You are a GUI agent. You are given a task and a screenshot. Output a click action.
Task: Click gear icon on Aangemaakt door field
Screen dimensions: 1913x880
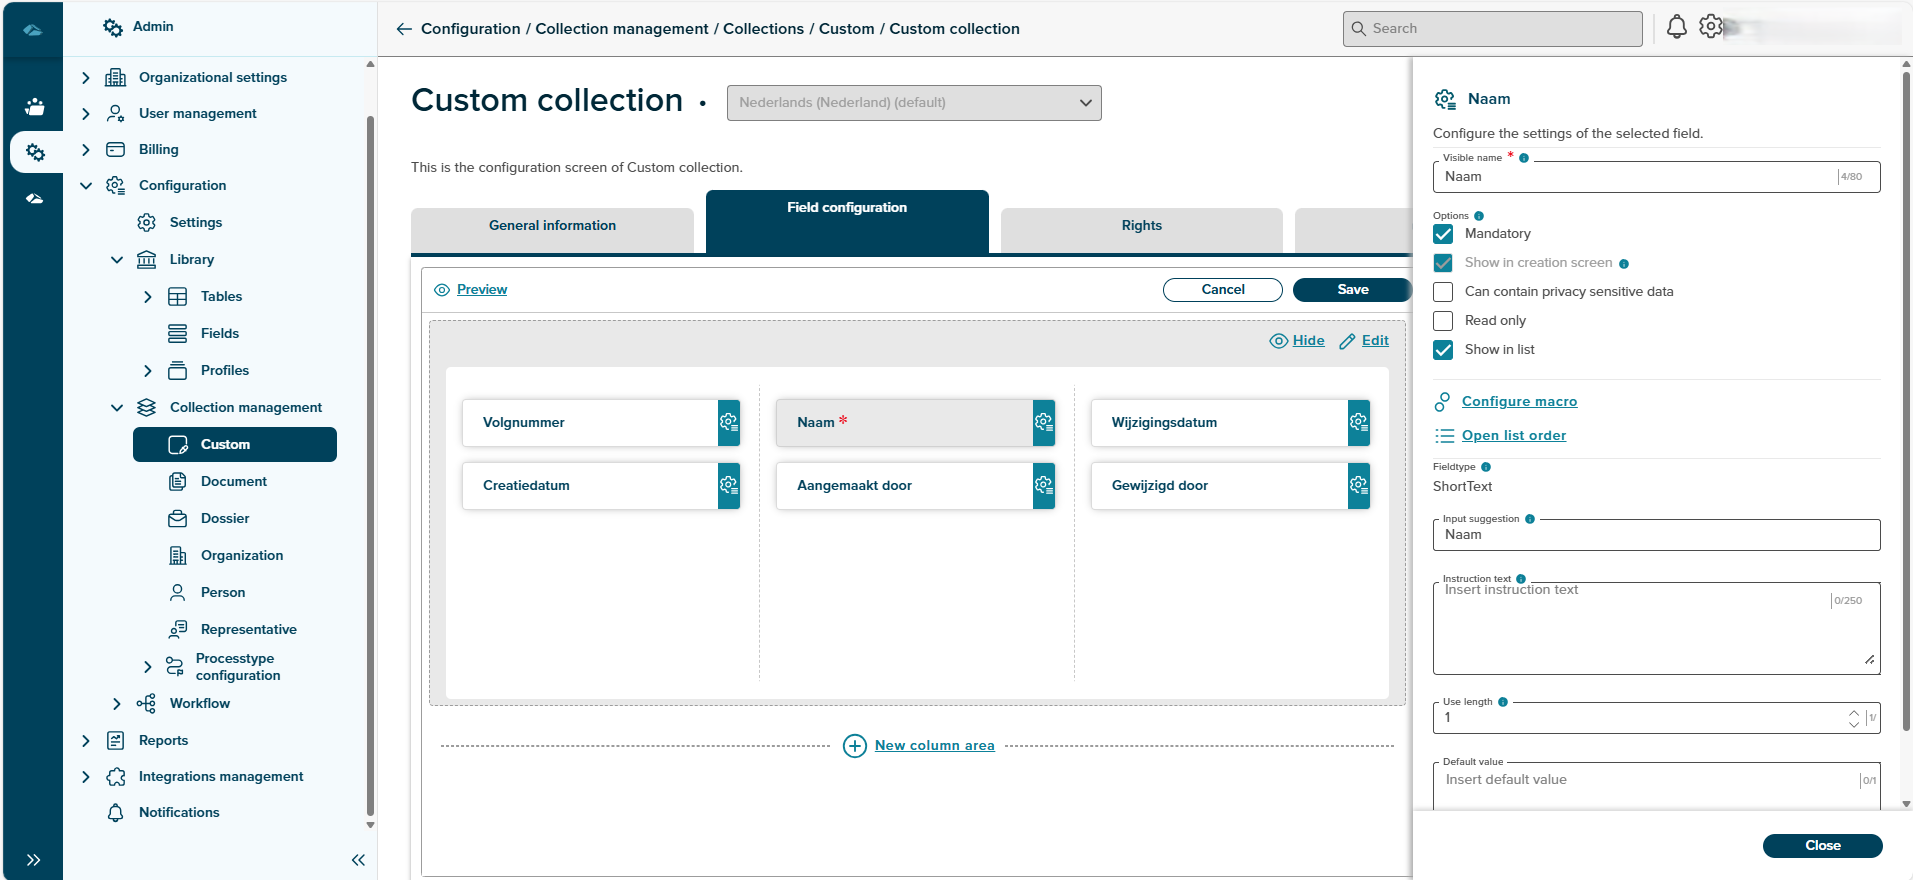1043,486
